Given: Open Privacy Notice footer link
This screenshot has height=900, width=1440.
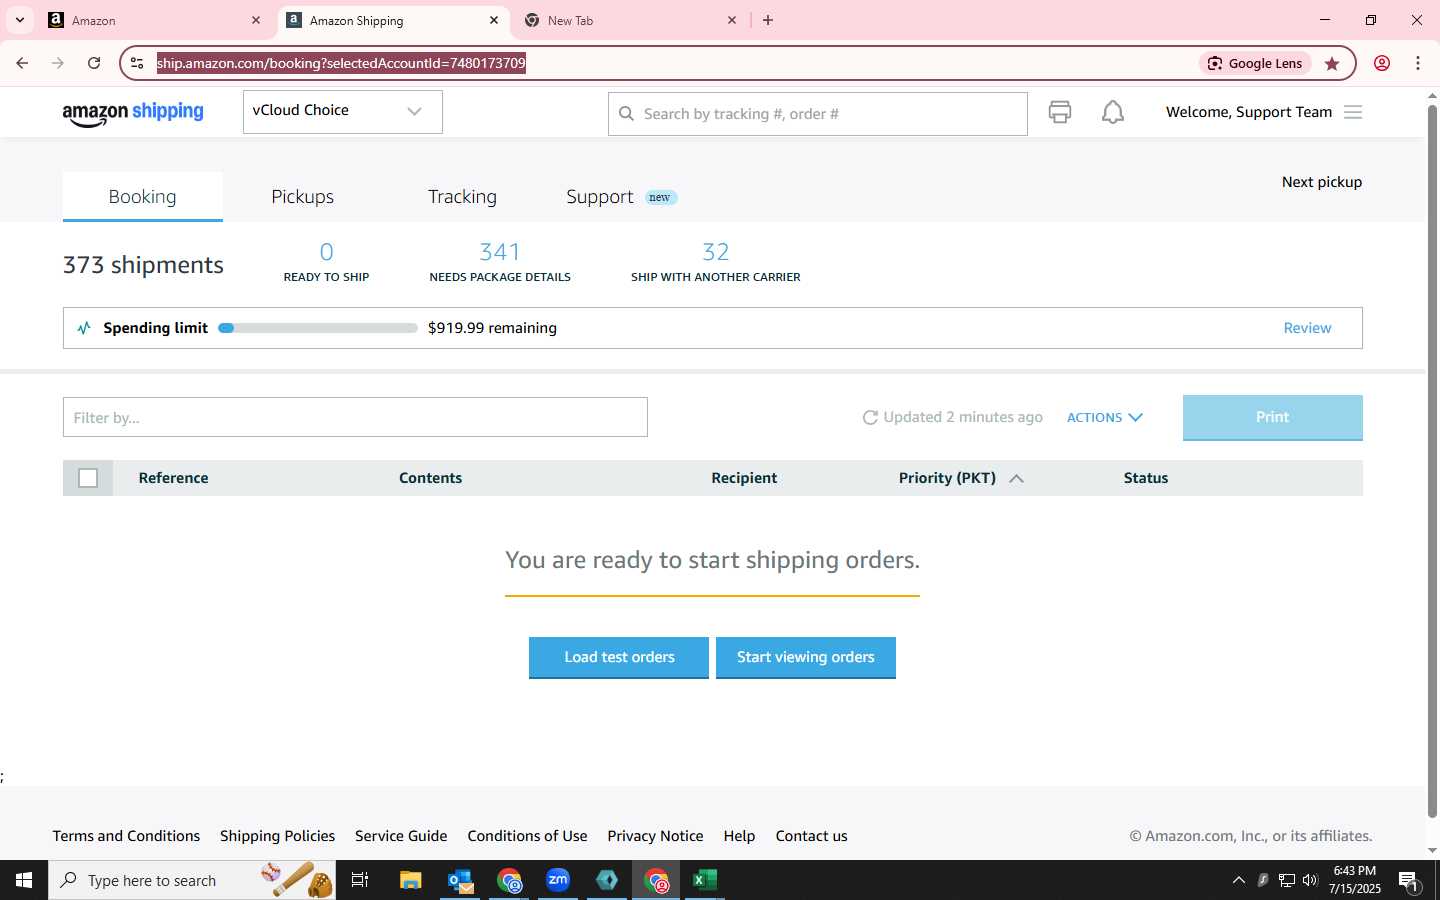Looking at the screenshot, I should pos(655,836).
